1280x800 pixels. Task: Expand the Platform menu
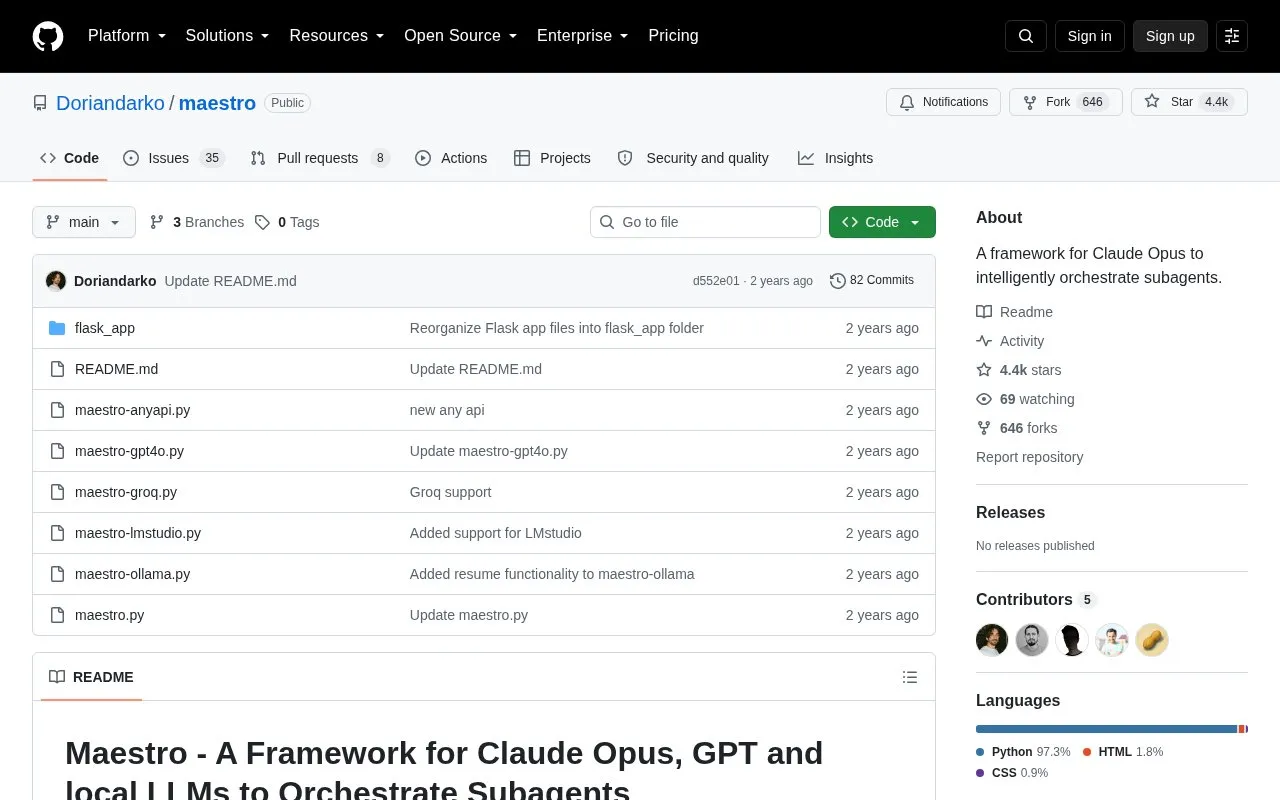(127, 36)
